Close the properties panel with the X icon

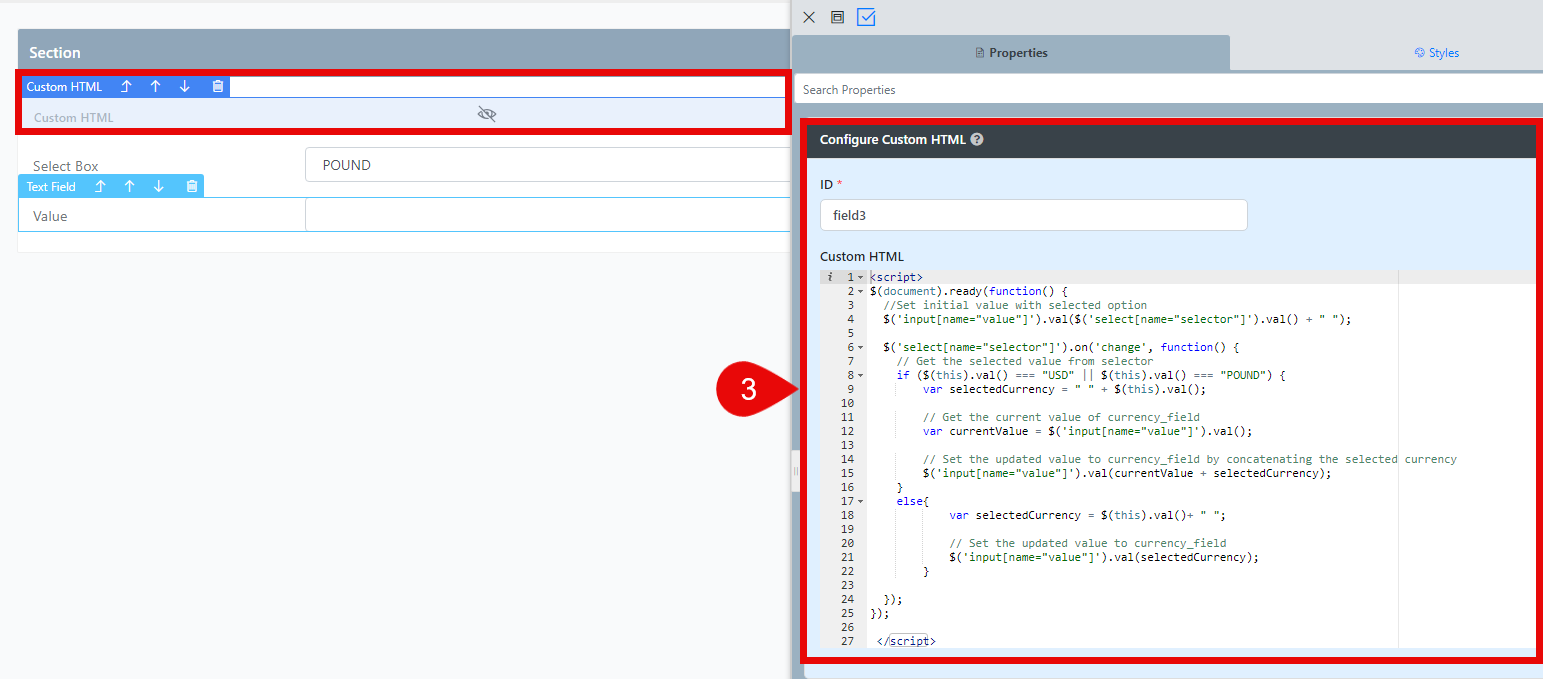[x=809, y=17]
